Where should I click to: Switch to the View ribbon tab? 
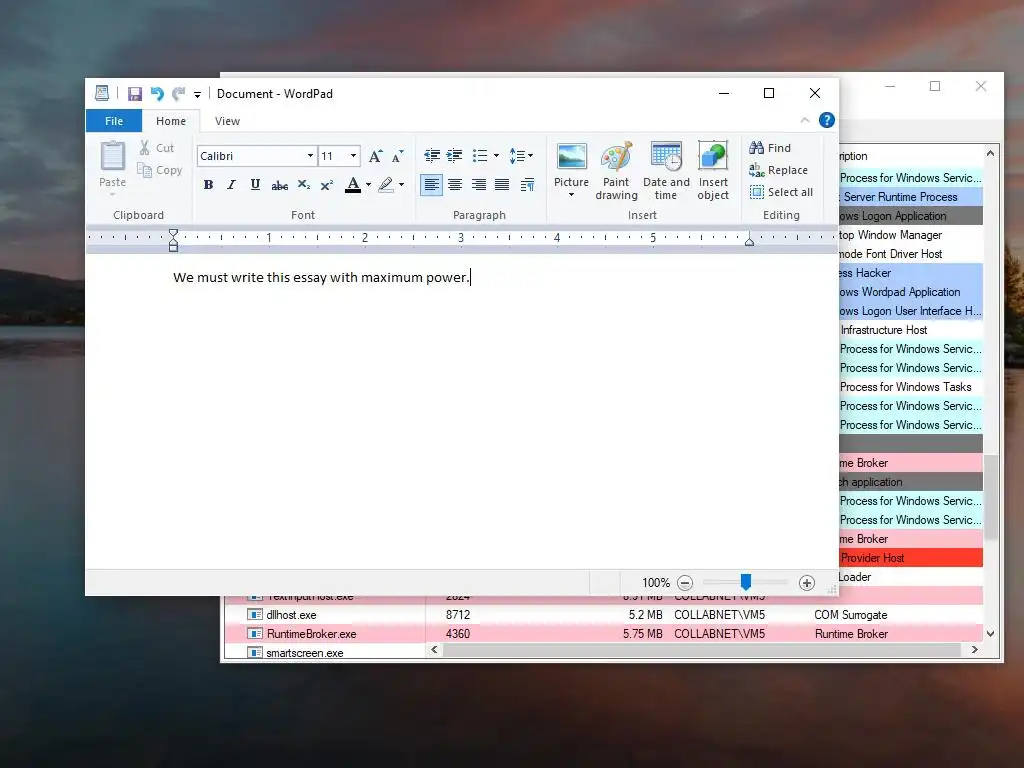(x=227, y=121)
